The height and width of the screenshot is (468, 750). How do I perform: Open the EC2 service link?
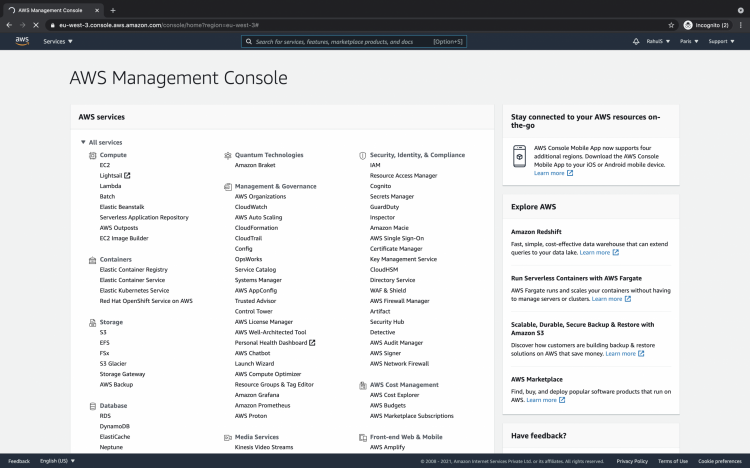tap(105, 165)
